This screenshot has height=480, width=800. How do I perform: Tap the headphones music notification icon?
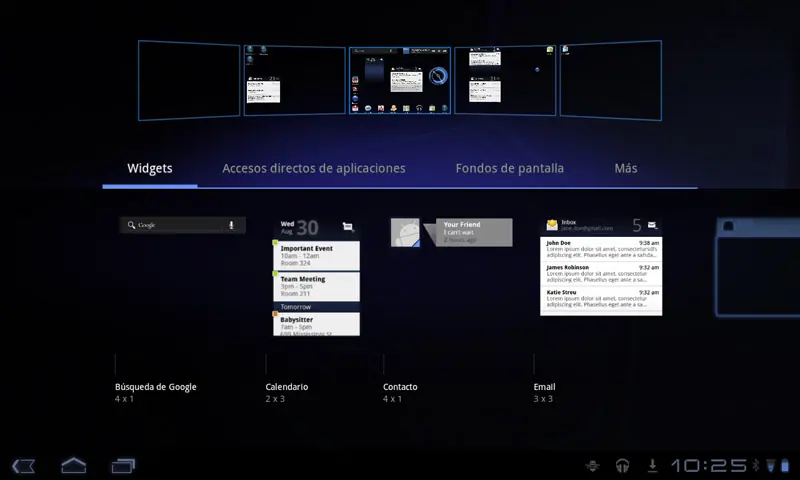point(622,465)
